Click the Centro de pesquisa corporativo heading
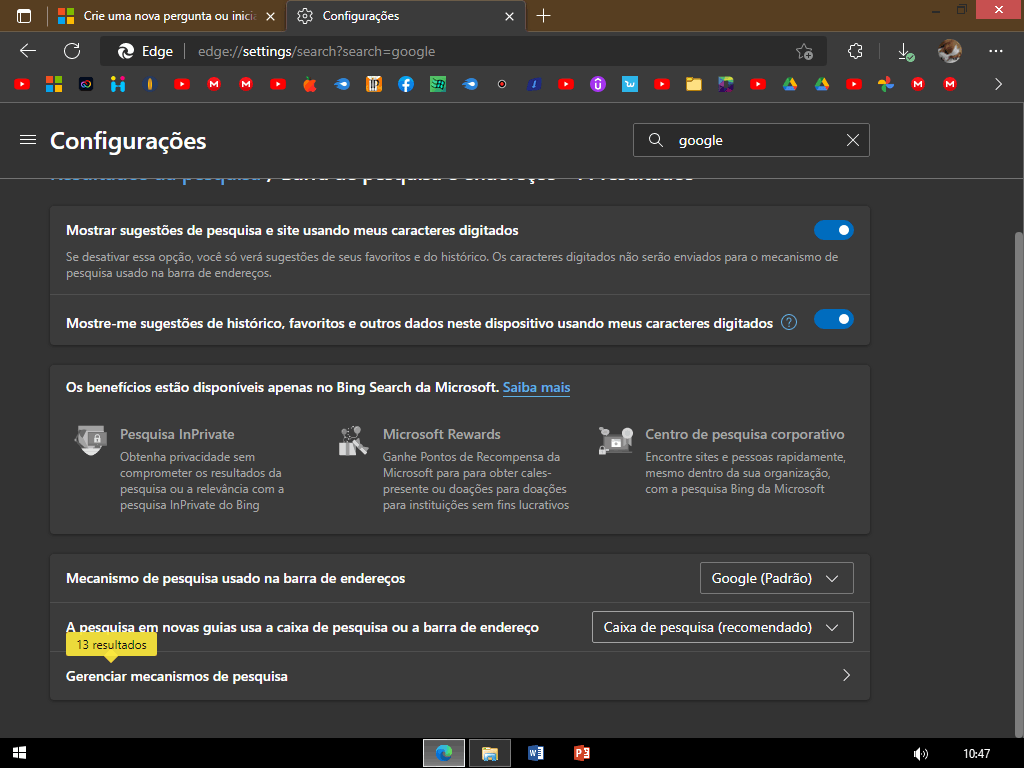Screen dimensions: 1024x768 [744, 434]
